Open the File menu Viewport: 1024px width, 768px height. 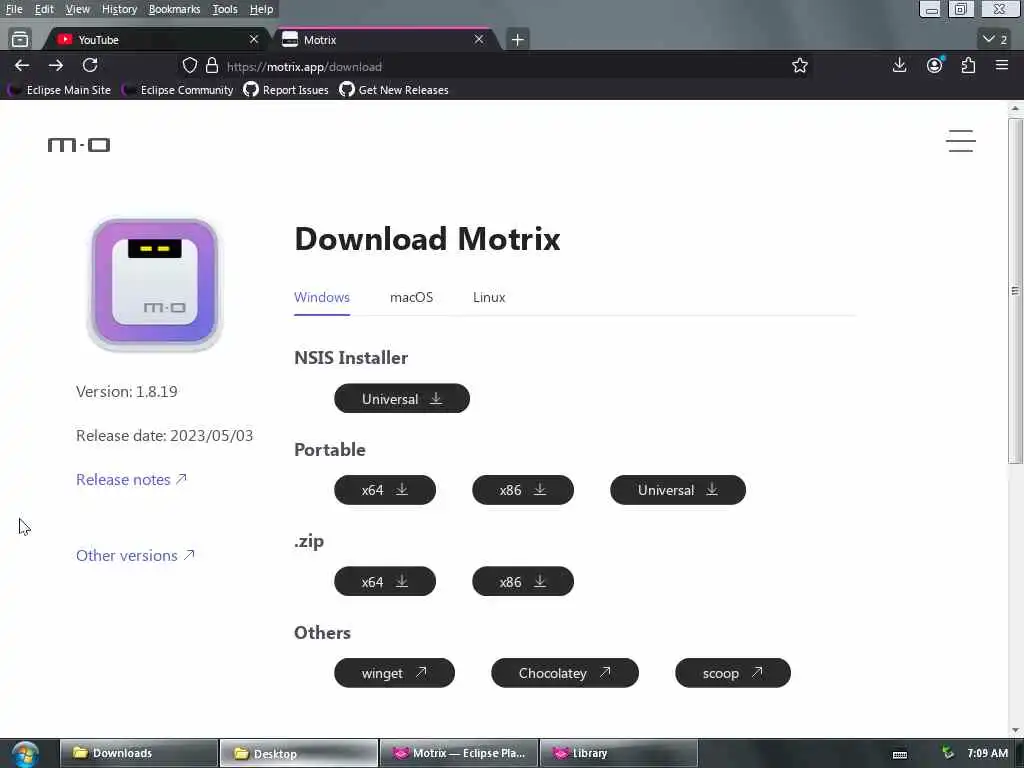[14, 9]
